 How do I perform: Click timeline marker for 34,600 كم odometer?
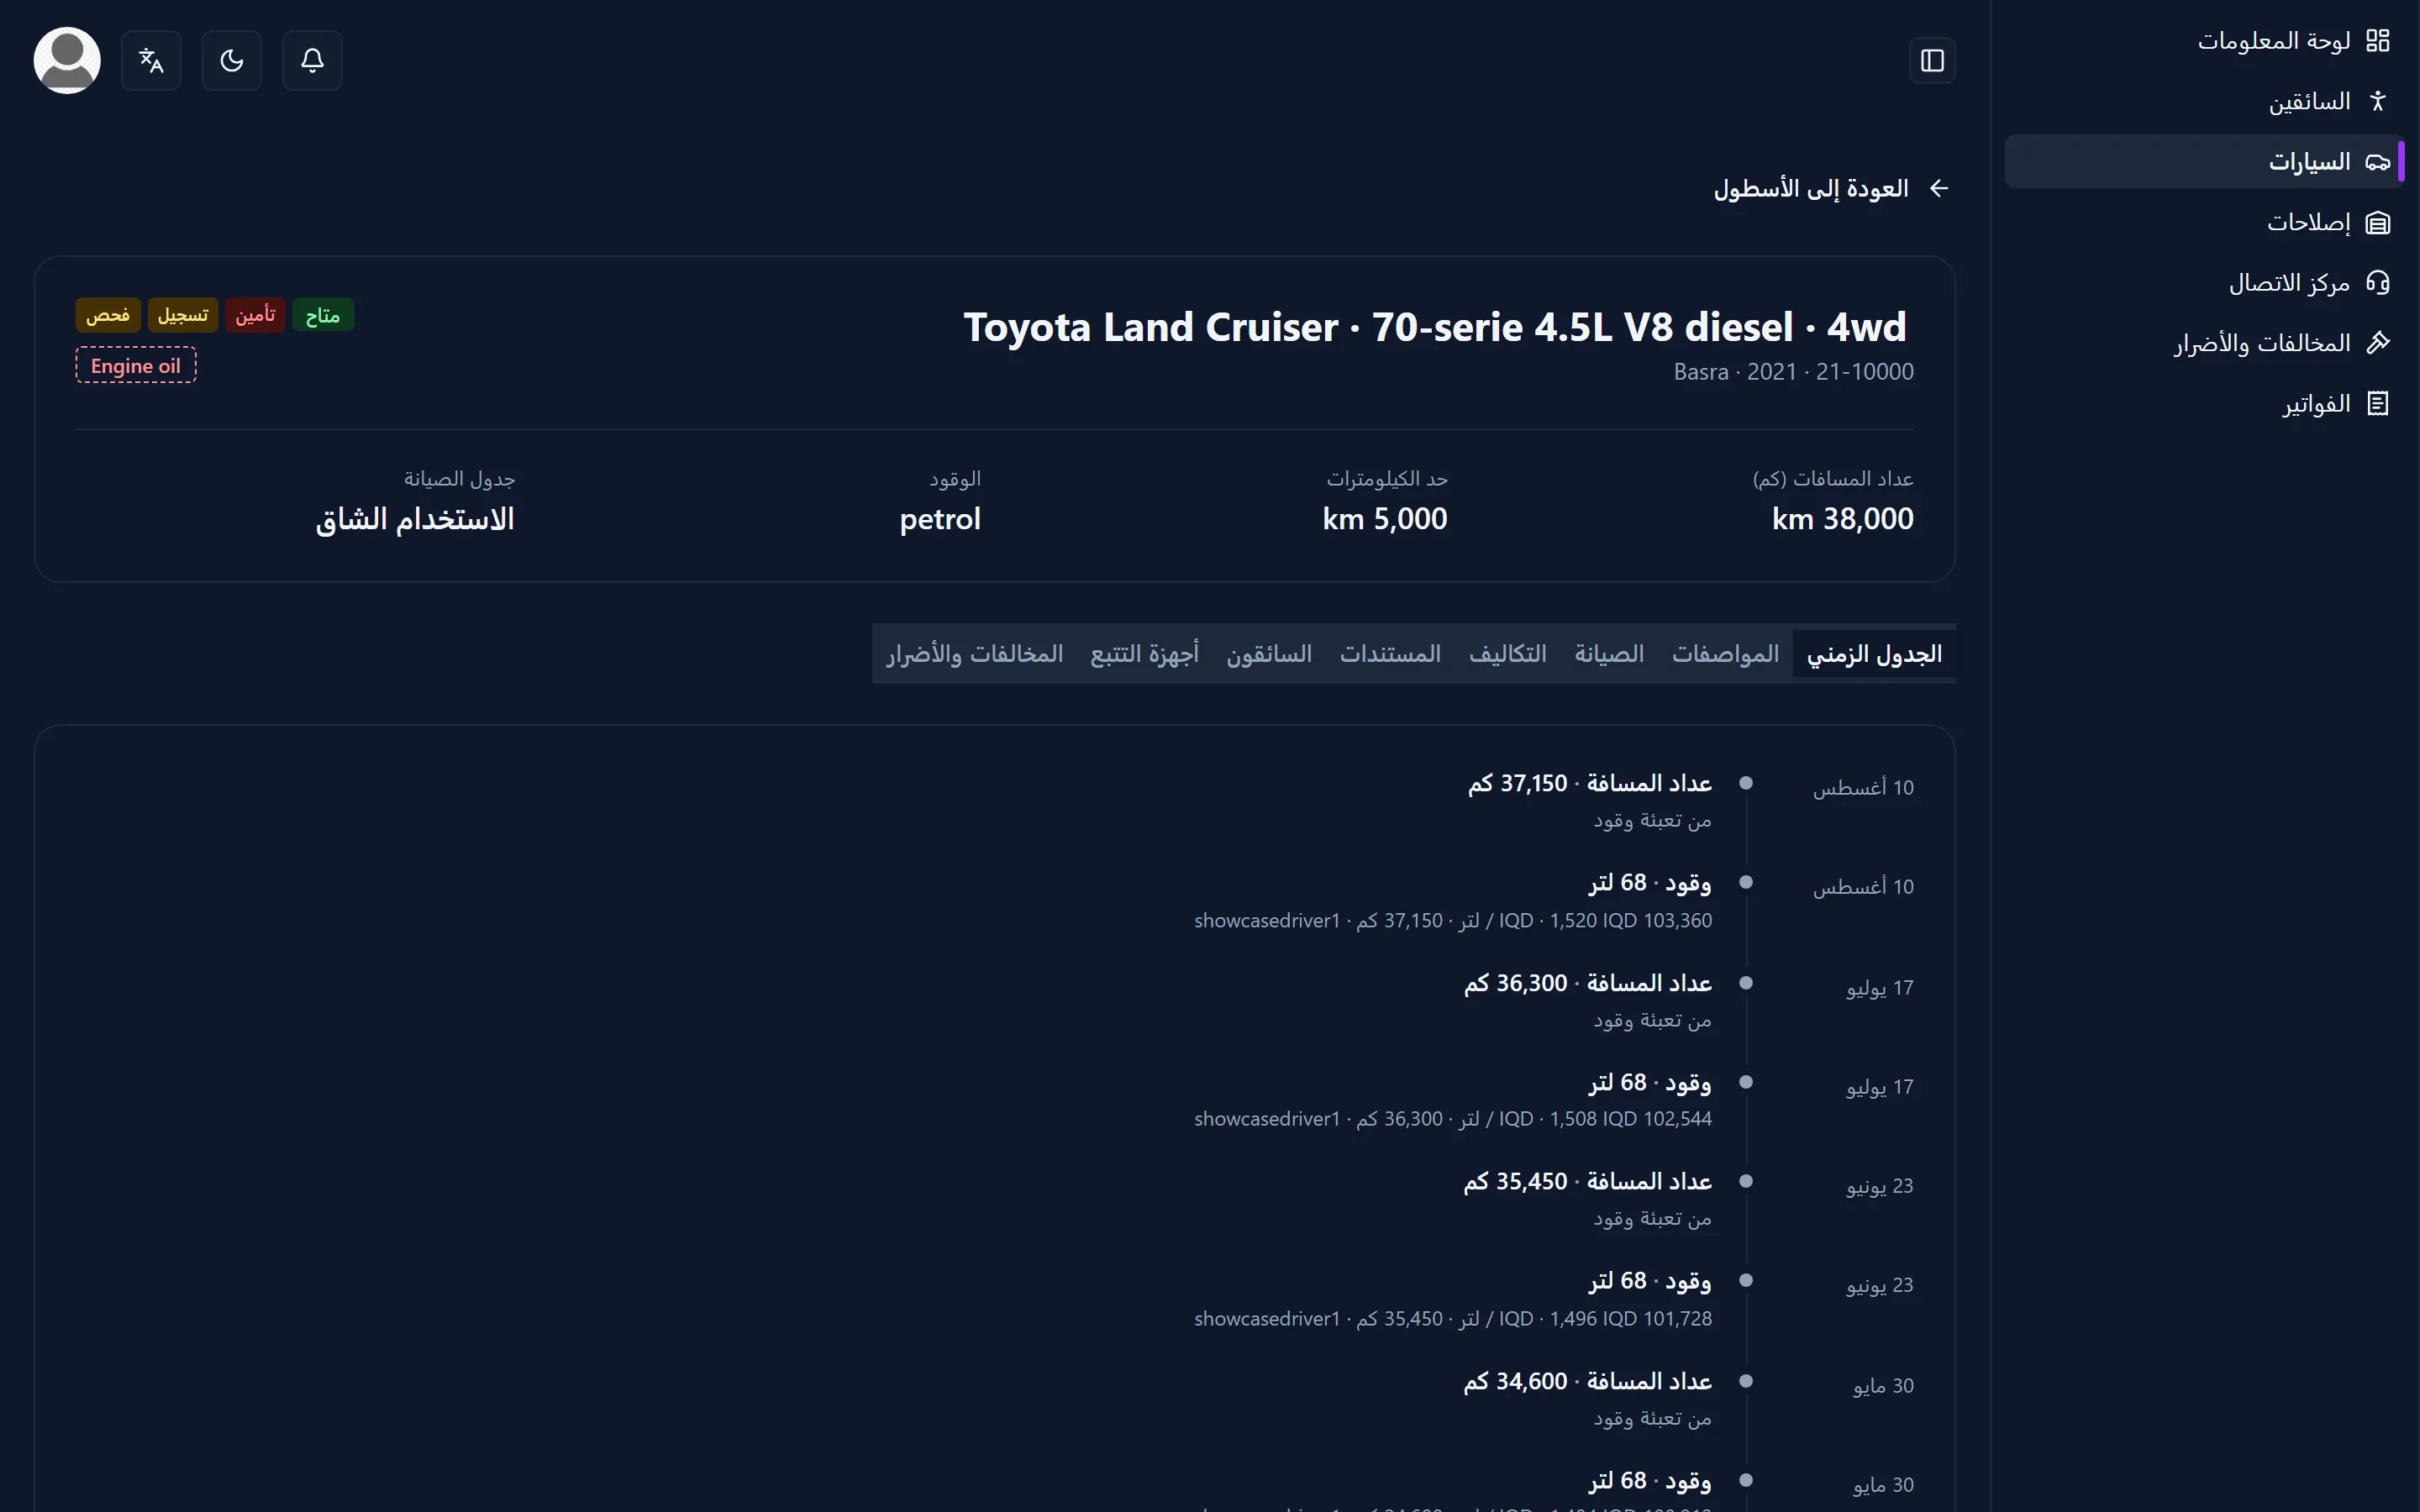(x=1746, y=1381)
